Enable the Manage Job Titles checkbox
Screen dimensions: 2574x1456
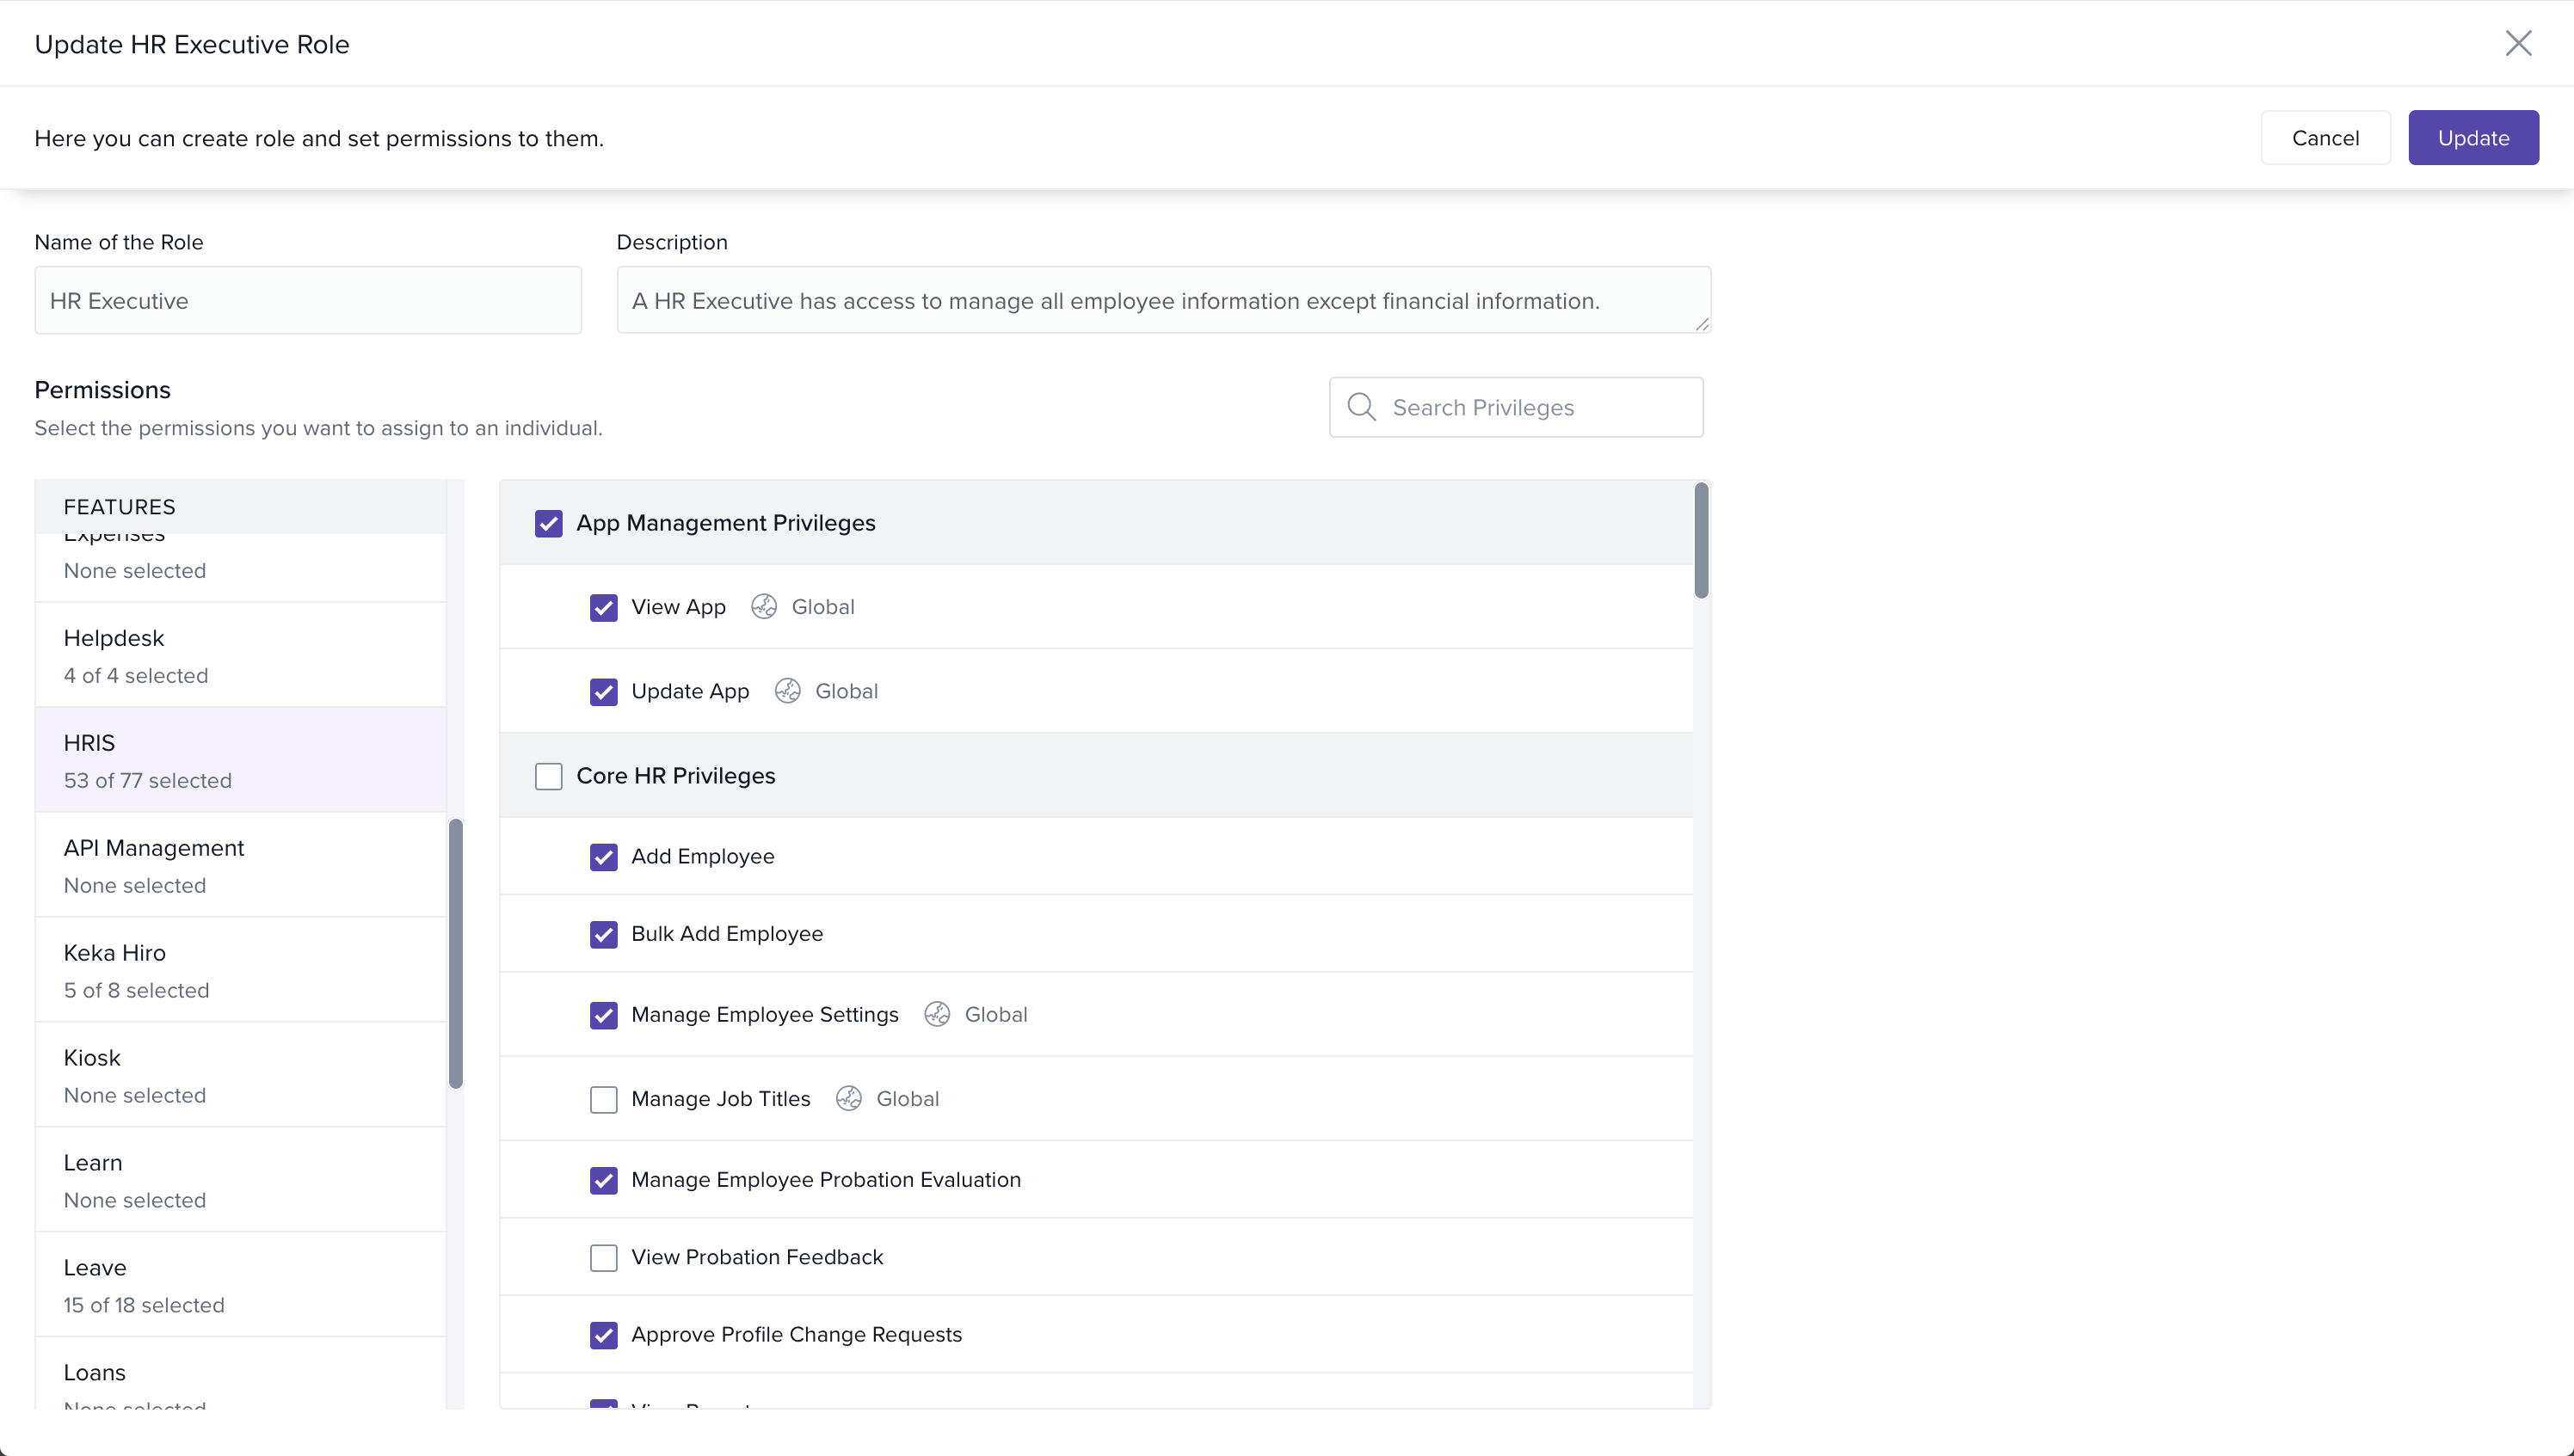pyautogui.click(x=603, y=1099)
